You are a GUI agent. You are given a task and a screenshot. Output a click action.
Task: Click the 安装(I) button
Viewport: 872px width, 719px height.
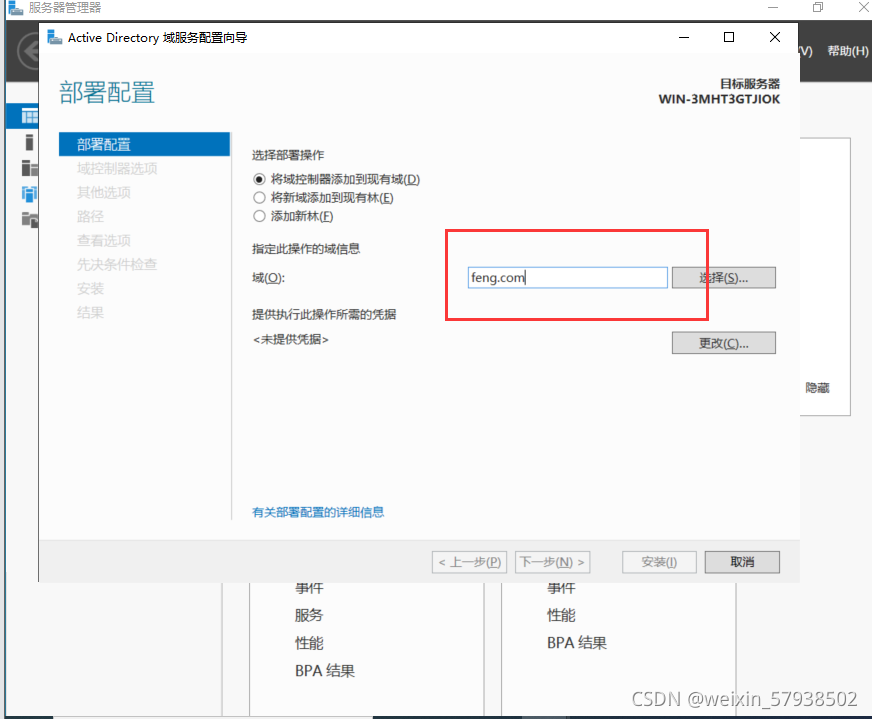point(659,562)
